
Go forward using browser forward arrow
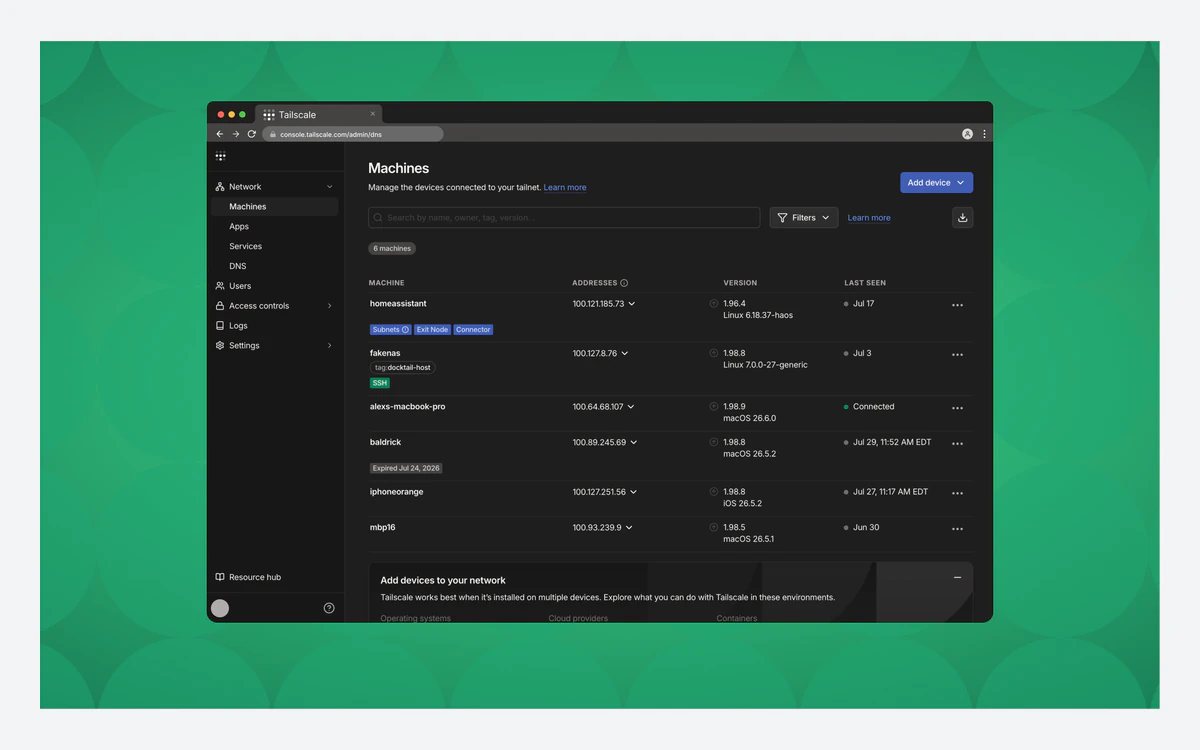[x=236, y=134]
